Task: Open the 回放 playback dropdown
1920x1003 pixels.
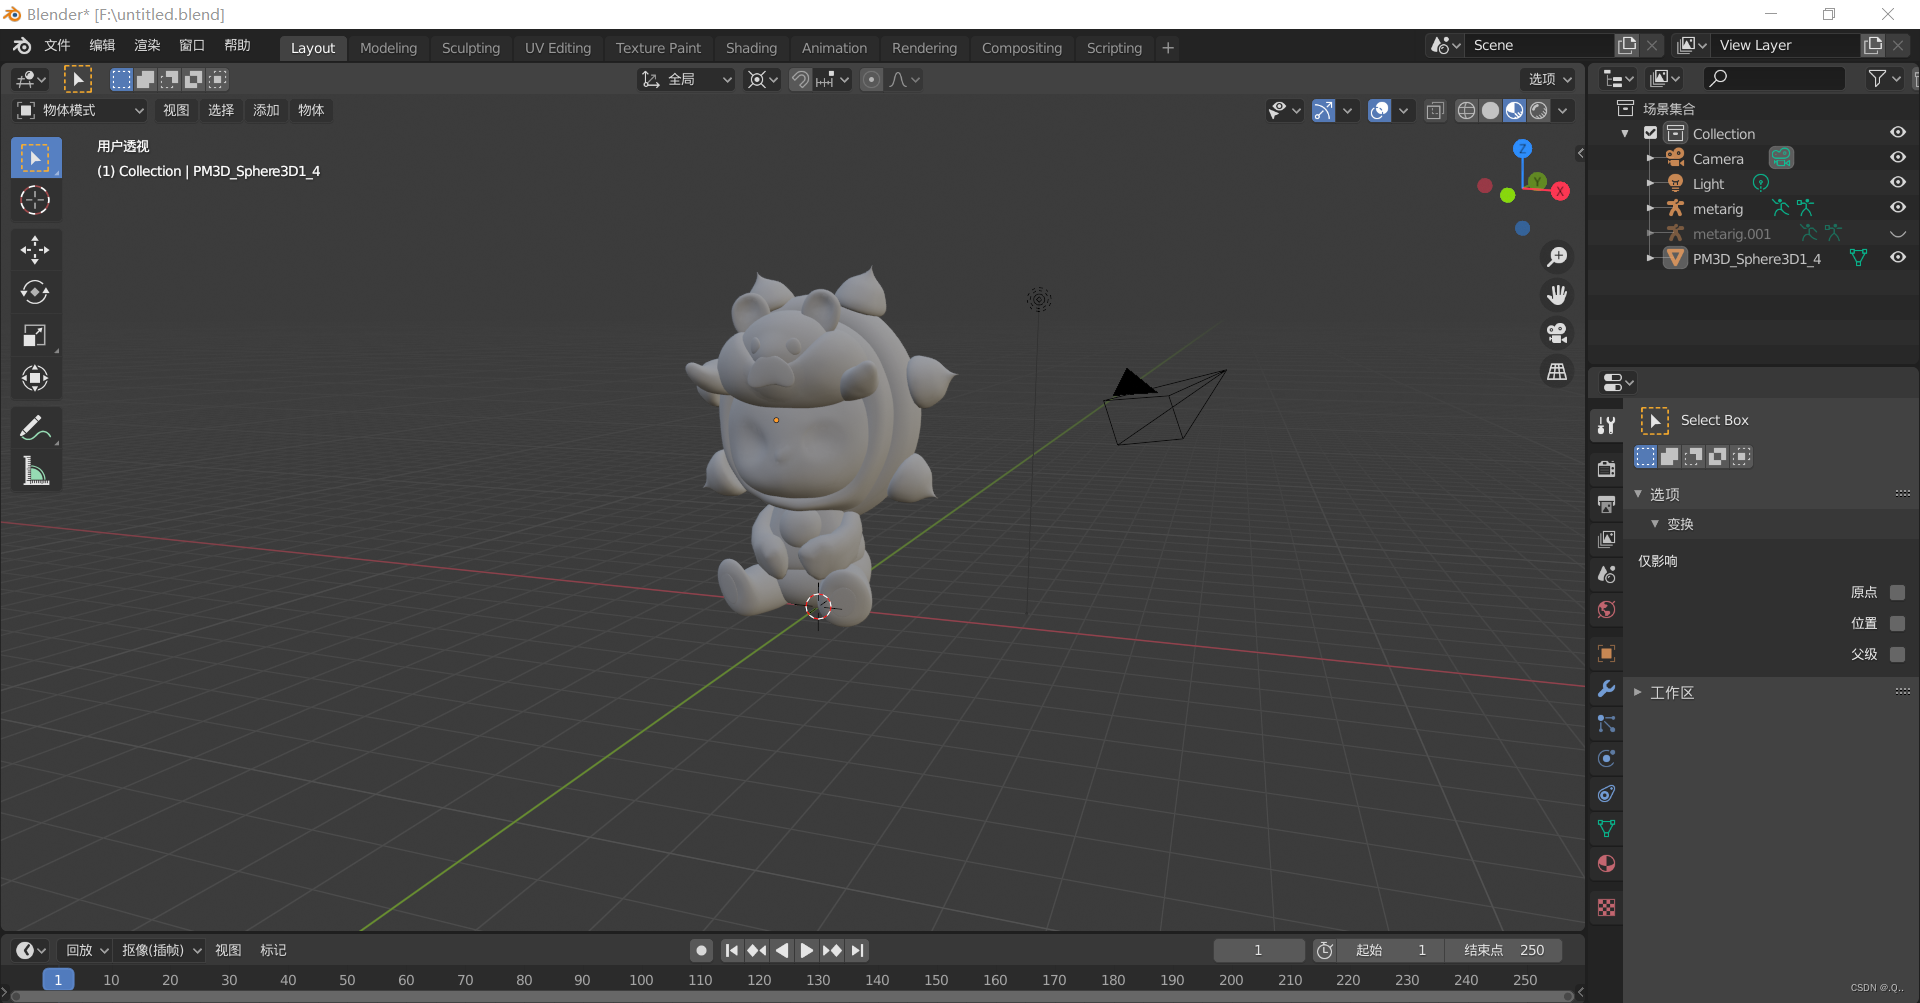Action: 86,950
